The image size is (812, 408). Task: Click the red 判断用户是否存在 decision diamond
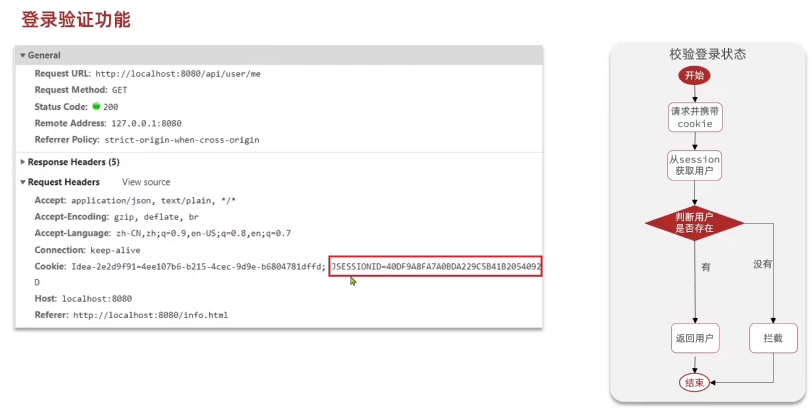(x=694, y=222)
